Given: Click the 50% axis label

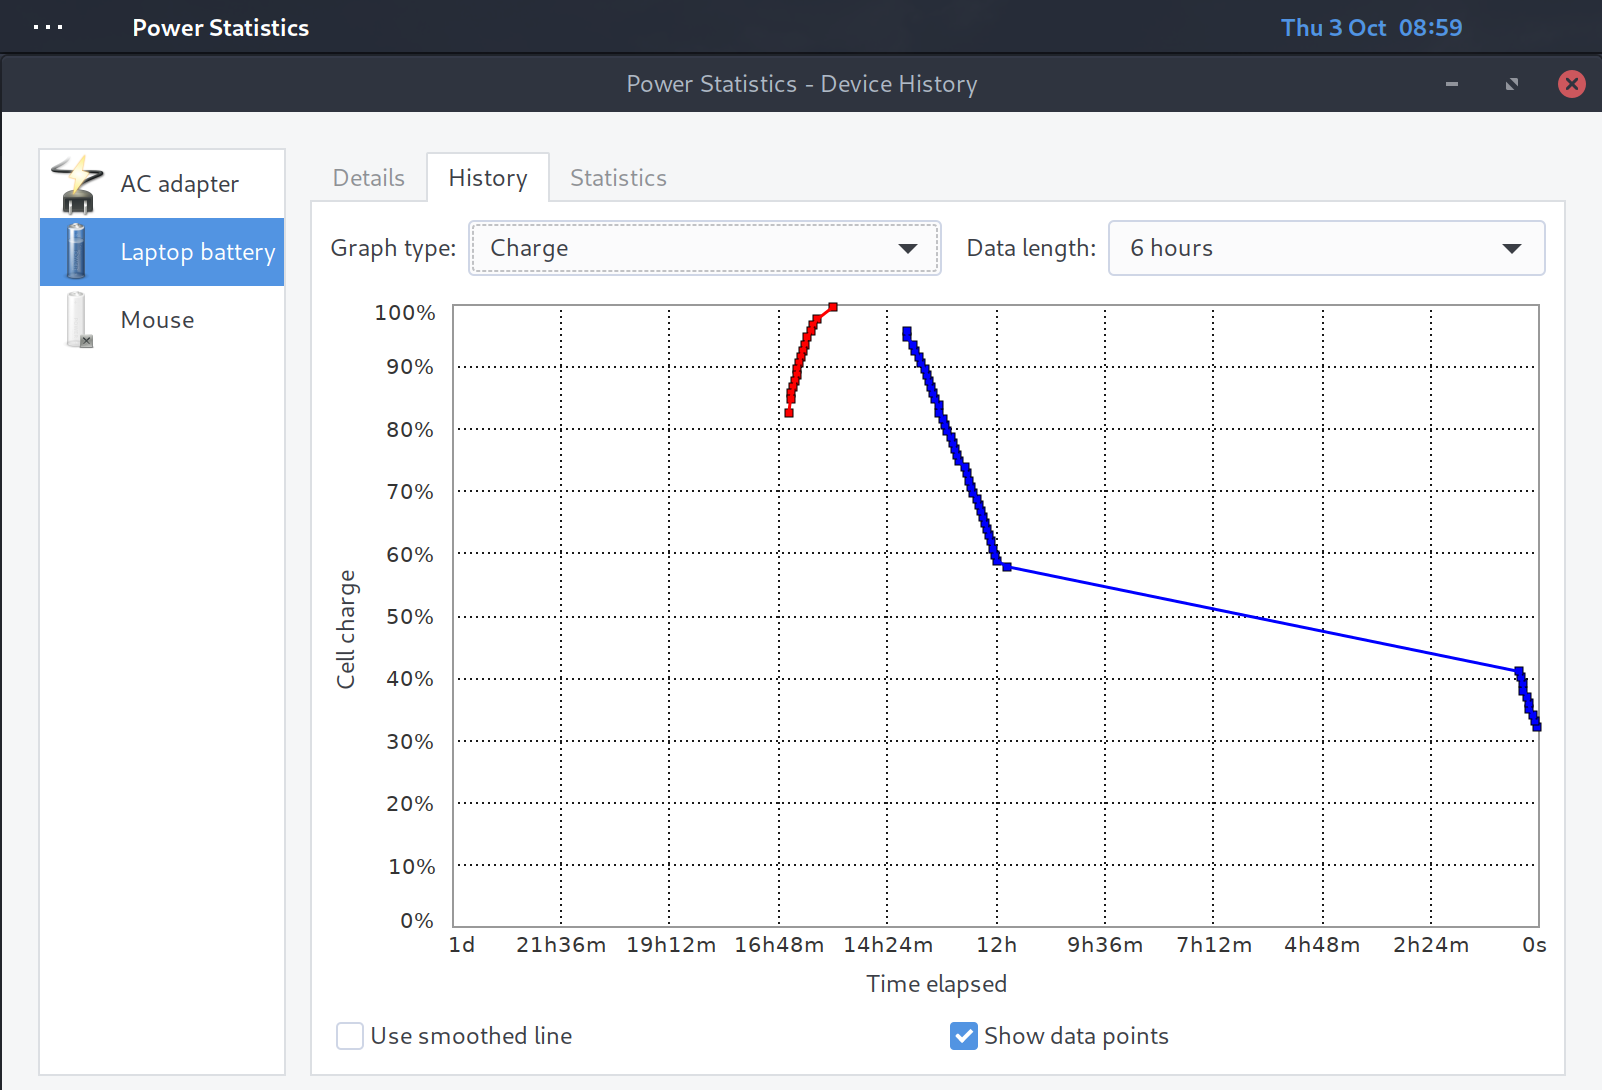Looking at the screenshot, I should 410,616.
